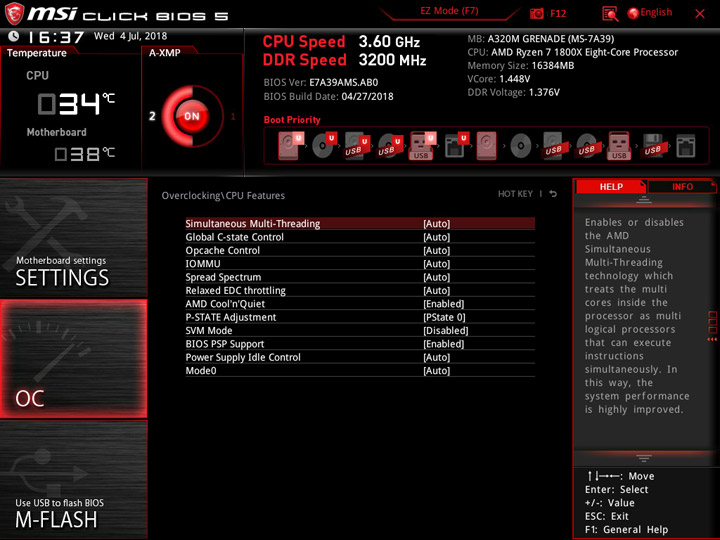The width and height of the screenshot is (720, 540).
Task: Open the search magnifier icon
Action: point(610,14)
